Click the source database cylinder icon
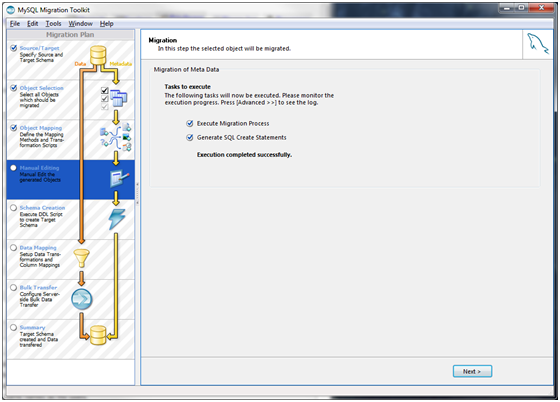This screenshot has width=560, height=402. click(98, 55)
